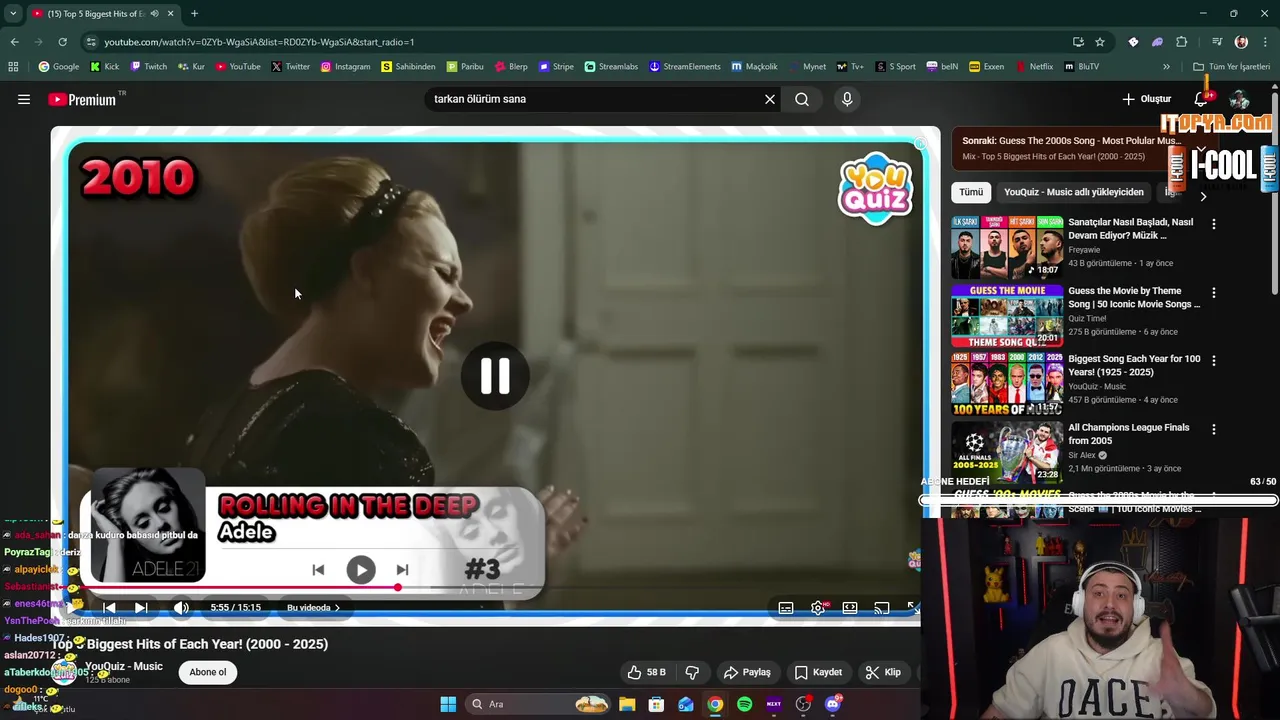
Task: Open Microsoft Store from taskbar
Action: (x=656, y=704)
